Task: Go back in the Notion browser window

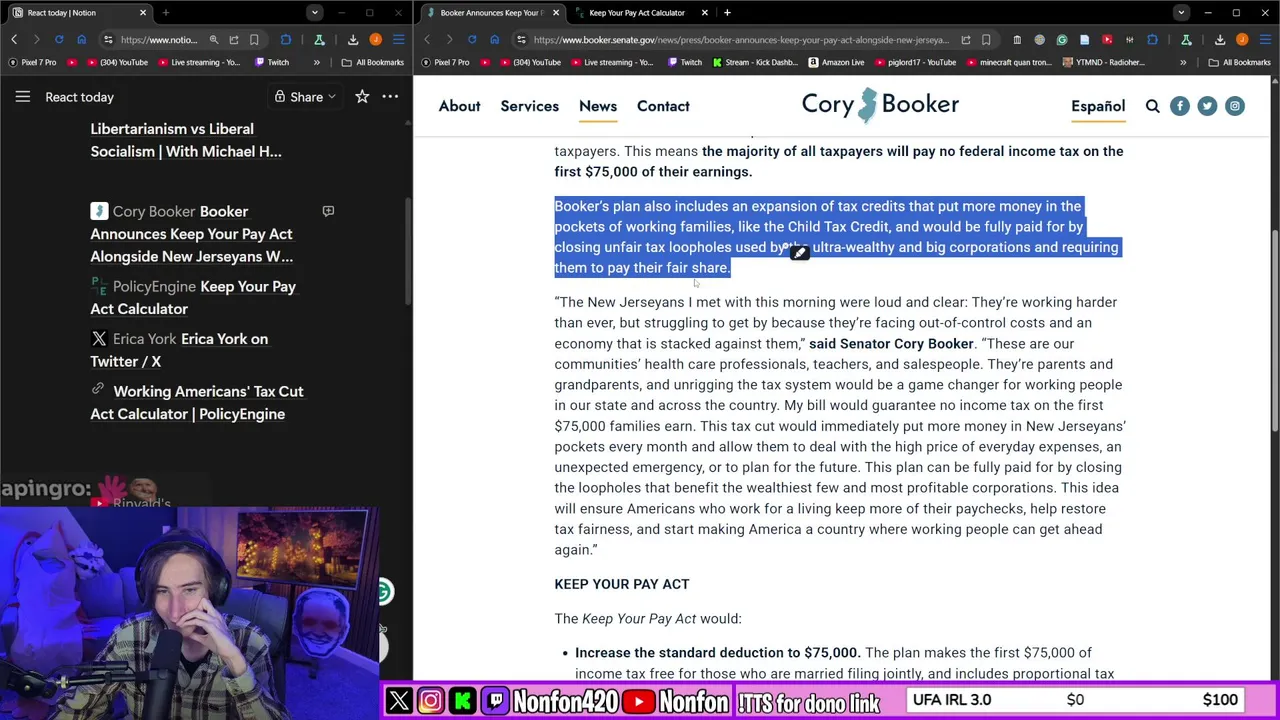Action: point(14,40)
